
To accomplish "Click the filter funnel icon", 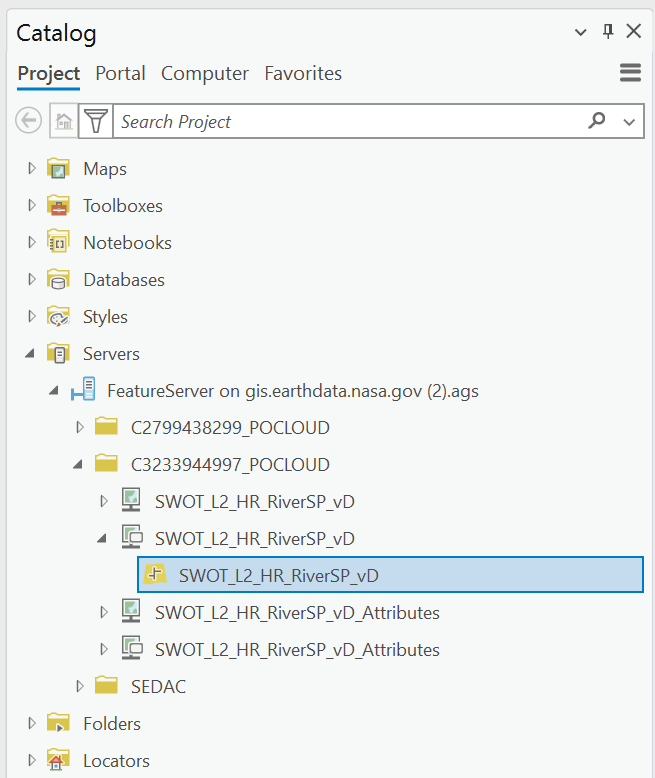I will point(96,121).
